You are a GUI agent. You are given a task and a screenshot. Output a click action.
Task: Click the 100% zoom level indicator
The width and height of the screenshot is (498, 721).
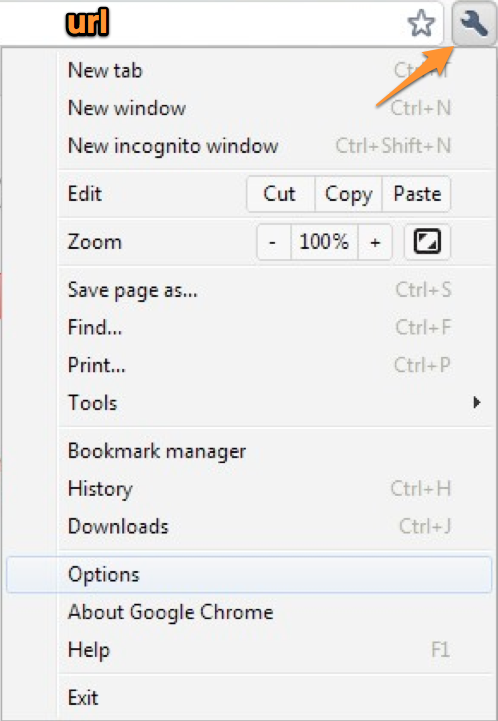[x=324, y=242]
